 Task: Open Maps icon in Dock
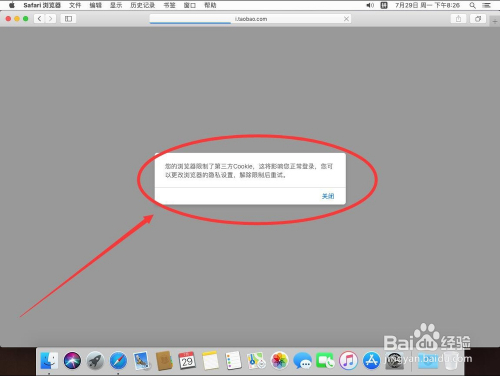[x=256, y=361]
